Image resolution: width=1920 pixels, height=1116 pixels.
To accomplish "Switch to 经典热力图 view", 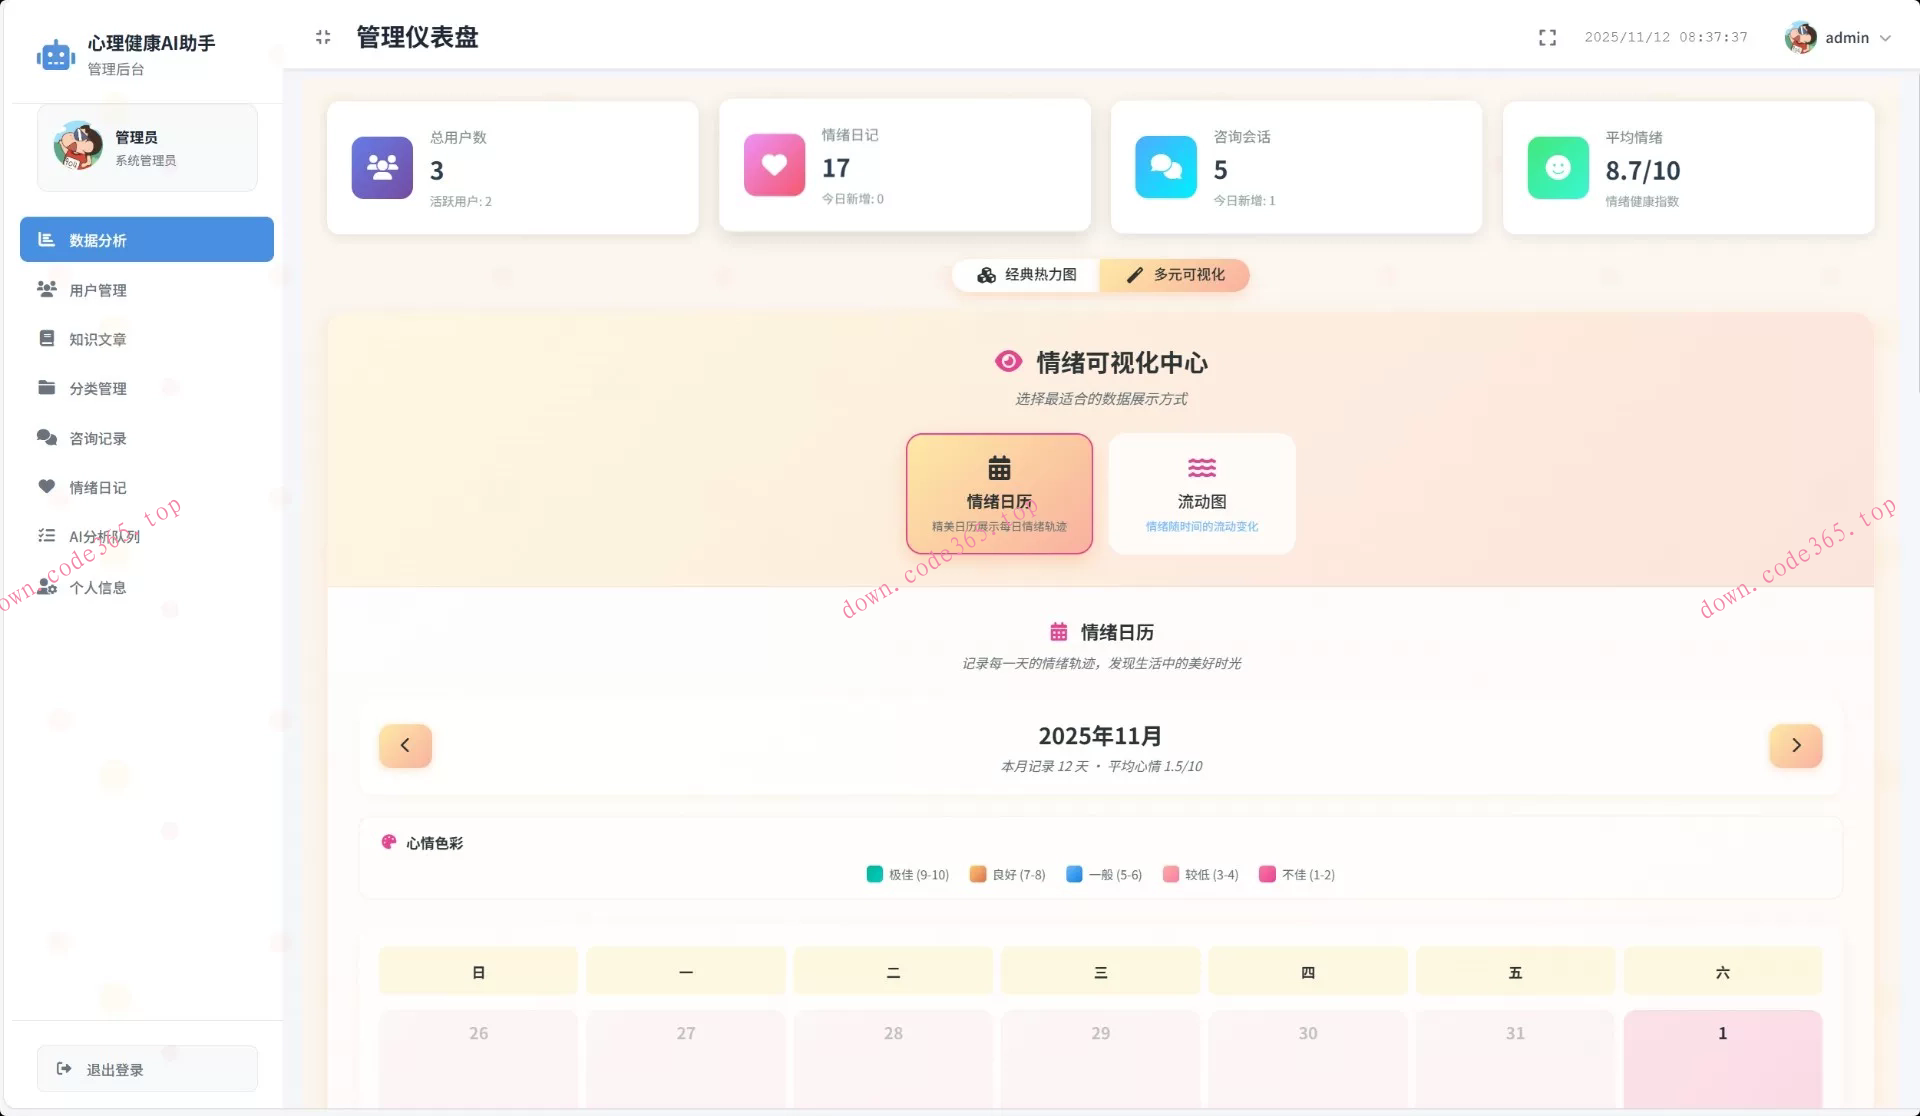I will coord(1026,275).
